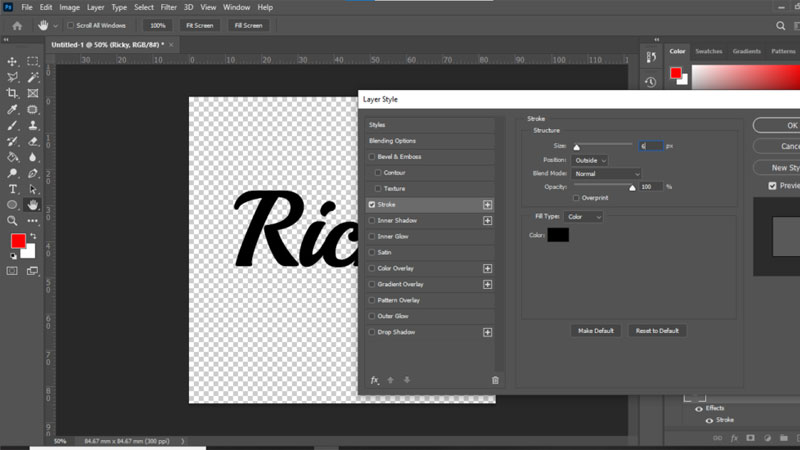The height and width of the screenshot is (450, 800).
Task: Click the stroke Size slider handle
Action: [x=577, y=147]
